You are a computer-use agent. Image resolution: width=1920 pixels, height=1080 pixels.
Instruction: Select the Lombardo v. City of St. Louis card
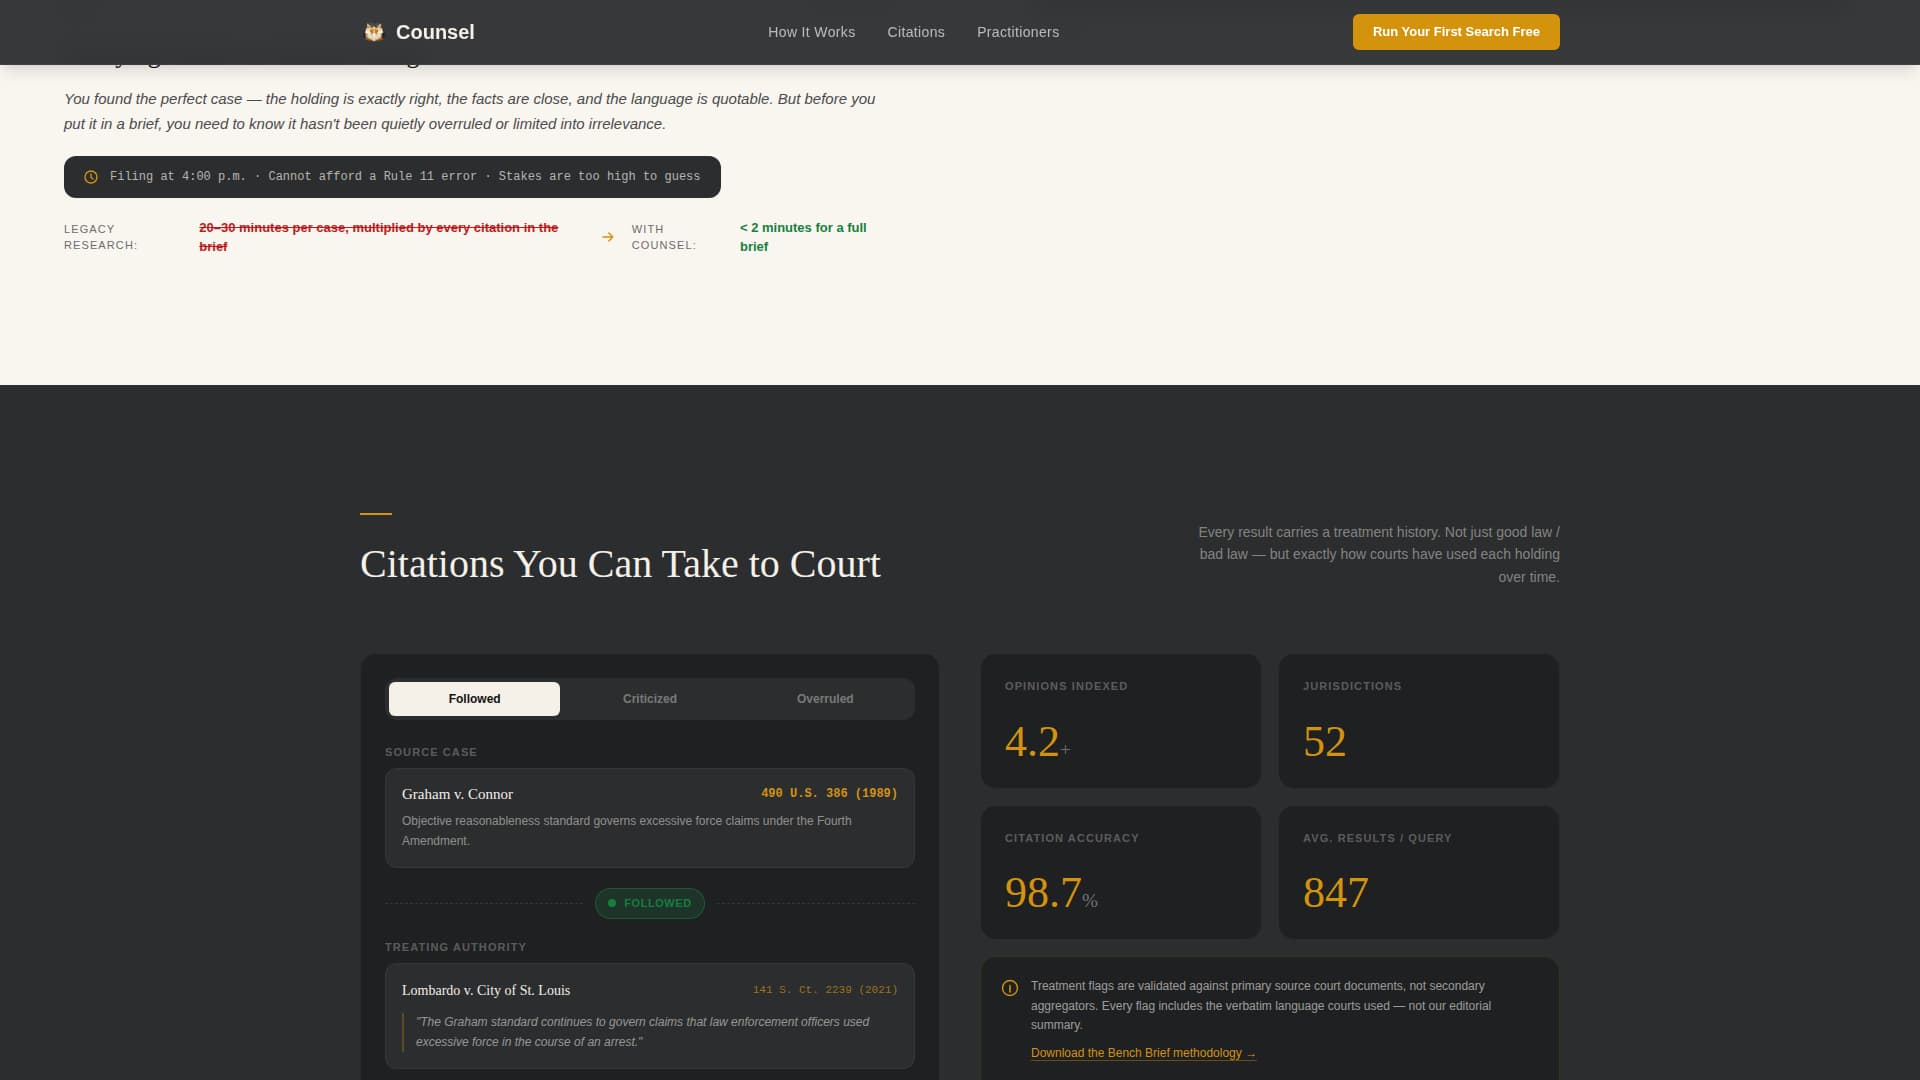click(649, 1015)
